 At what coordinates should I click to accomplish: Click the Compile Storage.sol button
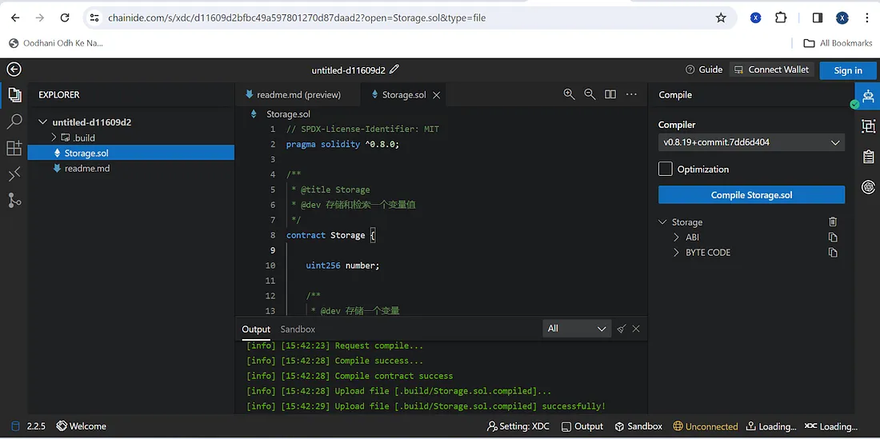pyautogui.click(x=750, y=195)
